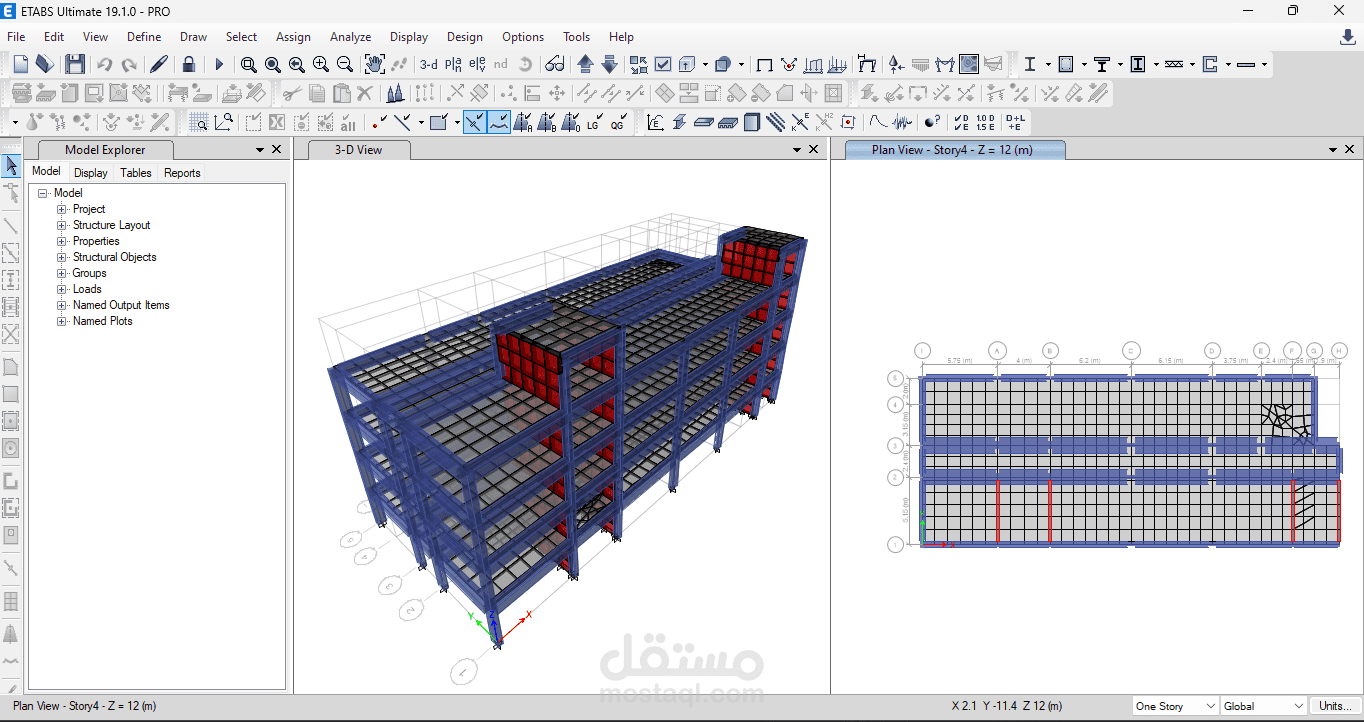Image resolution: width=1364 pixels, height=722 pixels.
Task: Open the 3-D View panel dropdown arrow
Action: (x=798, y=150)
